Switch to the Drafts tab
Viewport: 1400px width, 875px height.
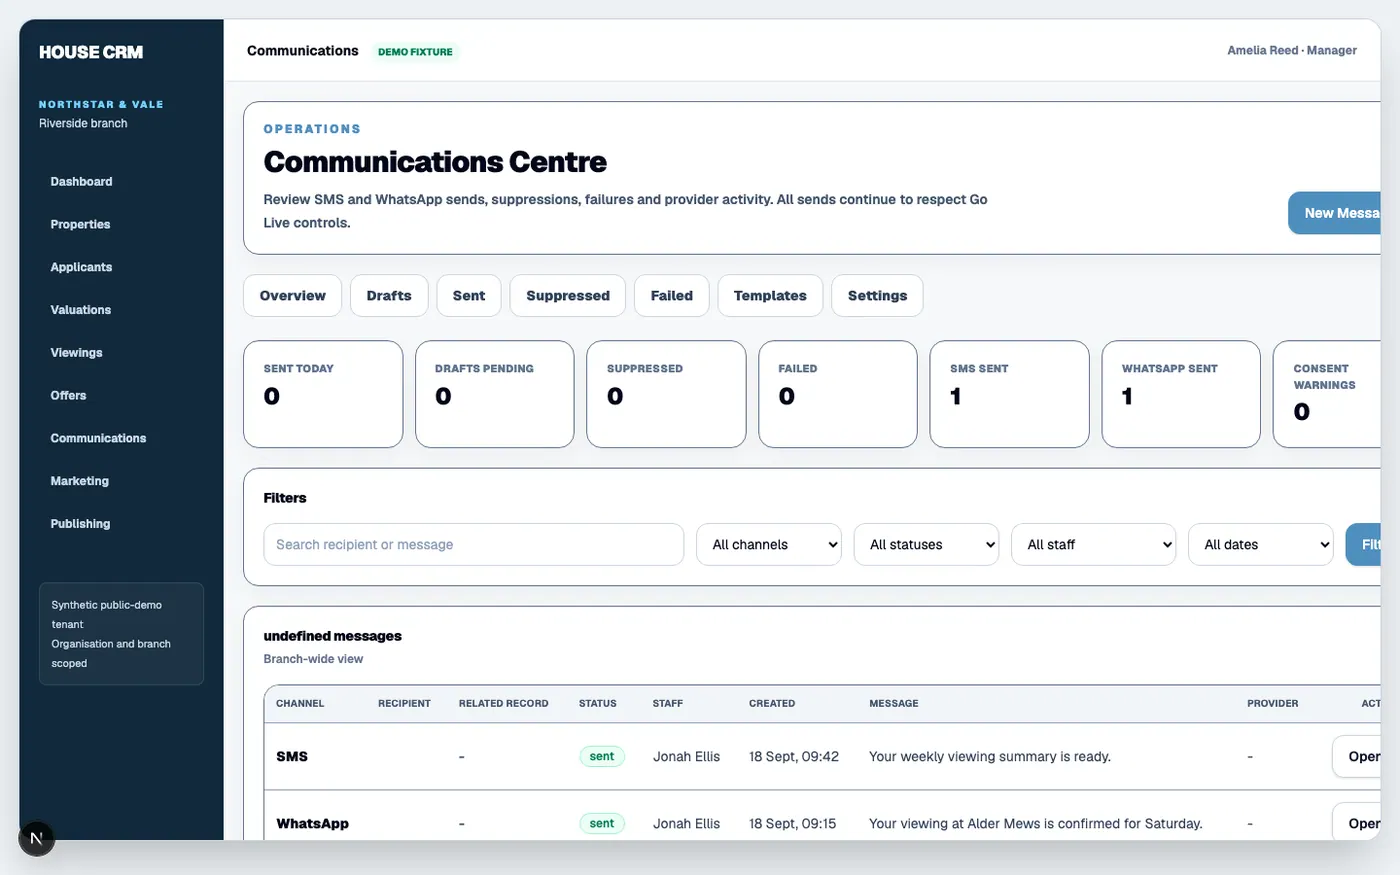389,296
